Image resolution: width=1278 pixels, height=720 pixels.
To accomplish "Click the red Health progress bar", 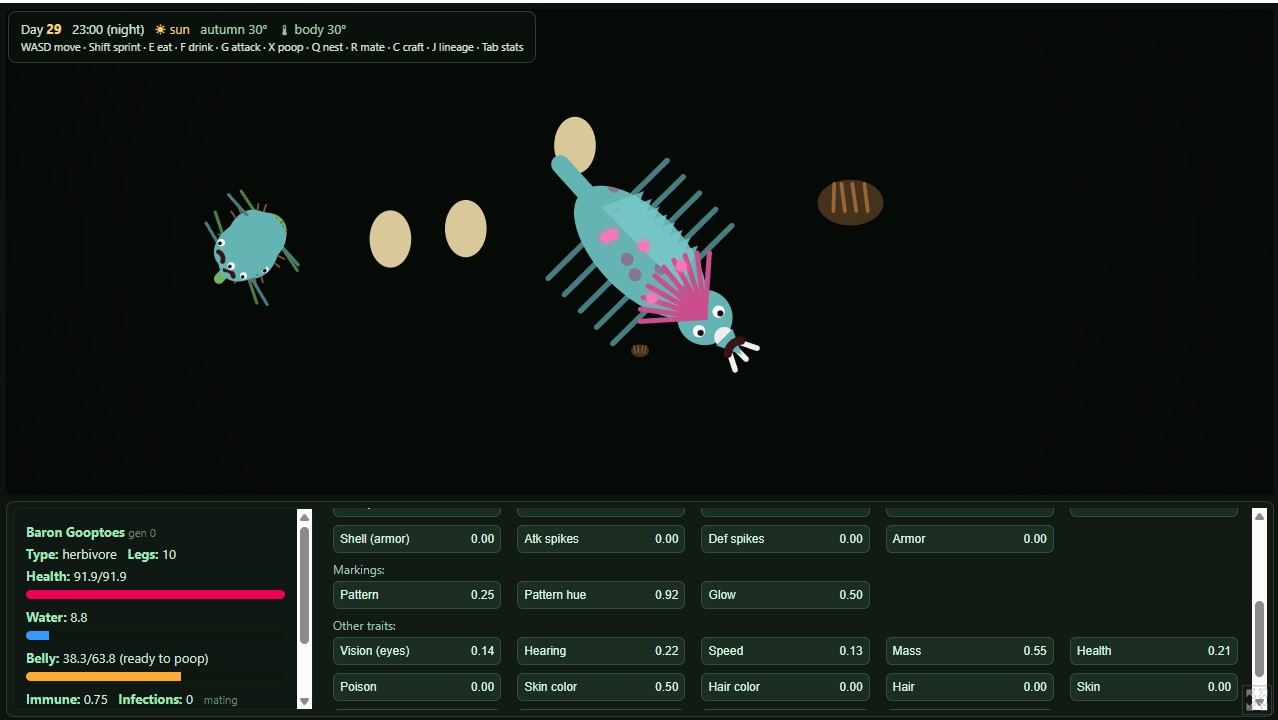I will (x=155, y=595).
